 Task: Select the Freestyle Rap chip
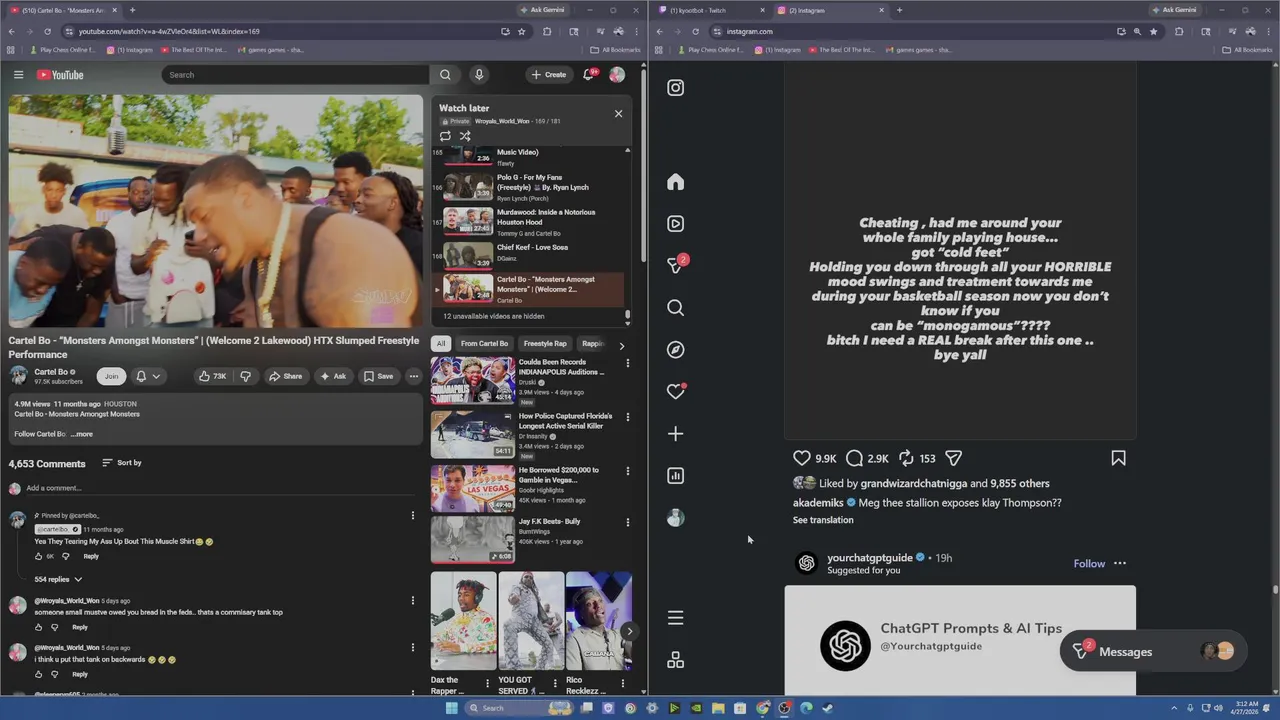[545, 344]
